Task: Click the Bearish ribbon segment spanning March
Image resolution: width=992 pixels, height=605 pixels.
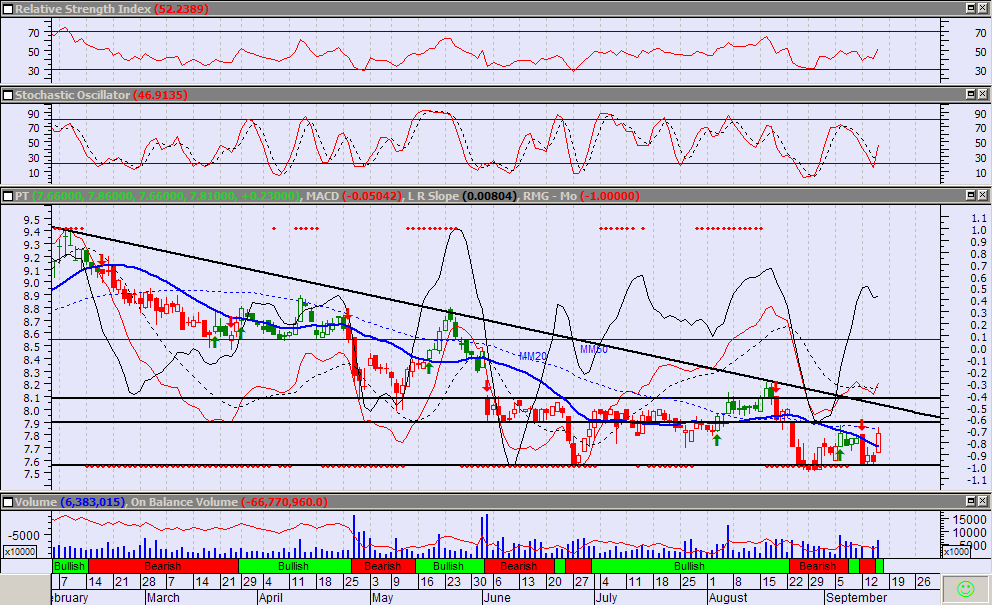Action: tap(163, 566)
